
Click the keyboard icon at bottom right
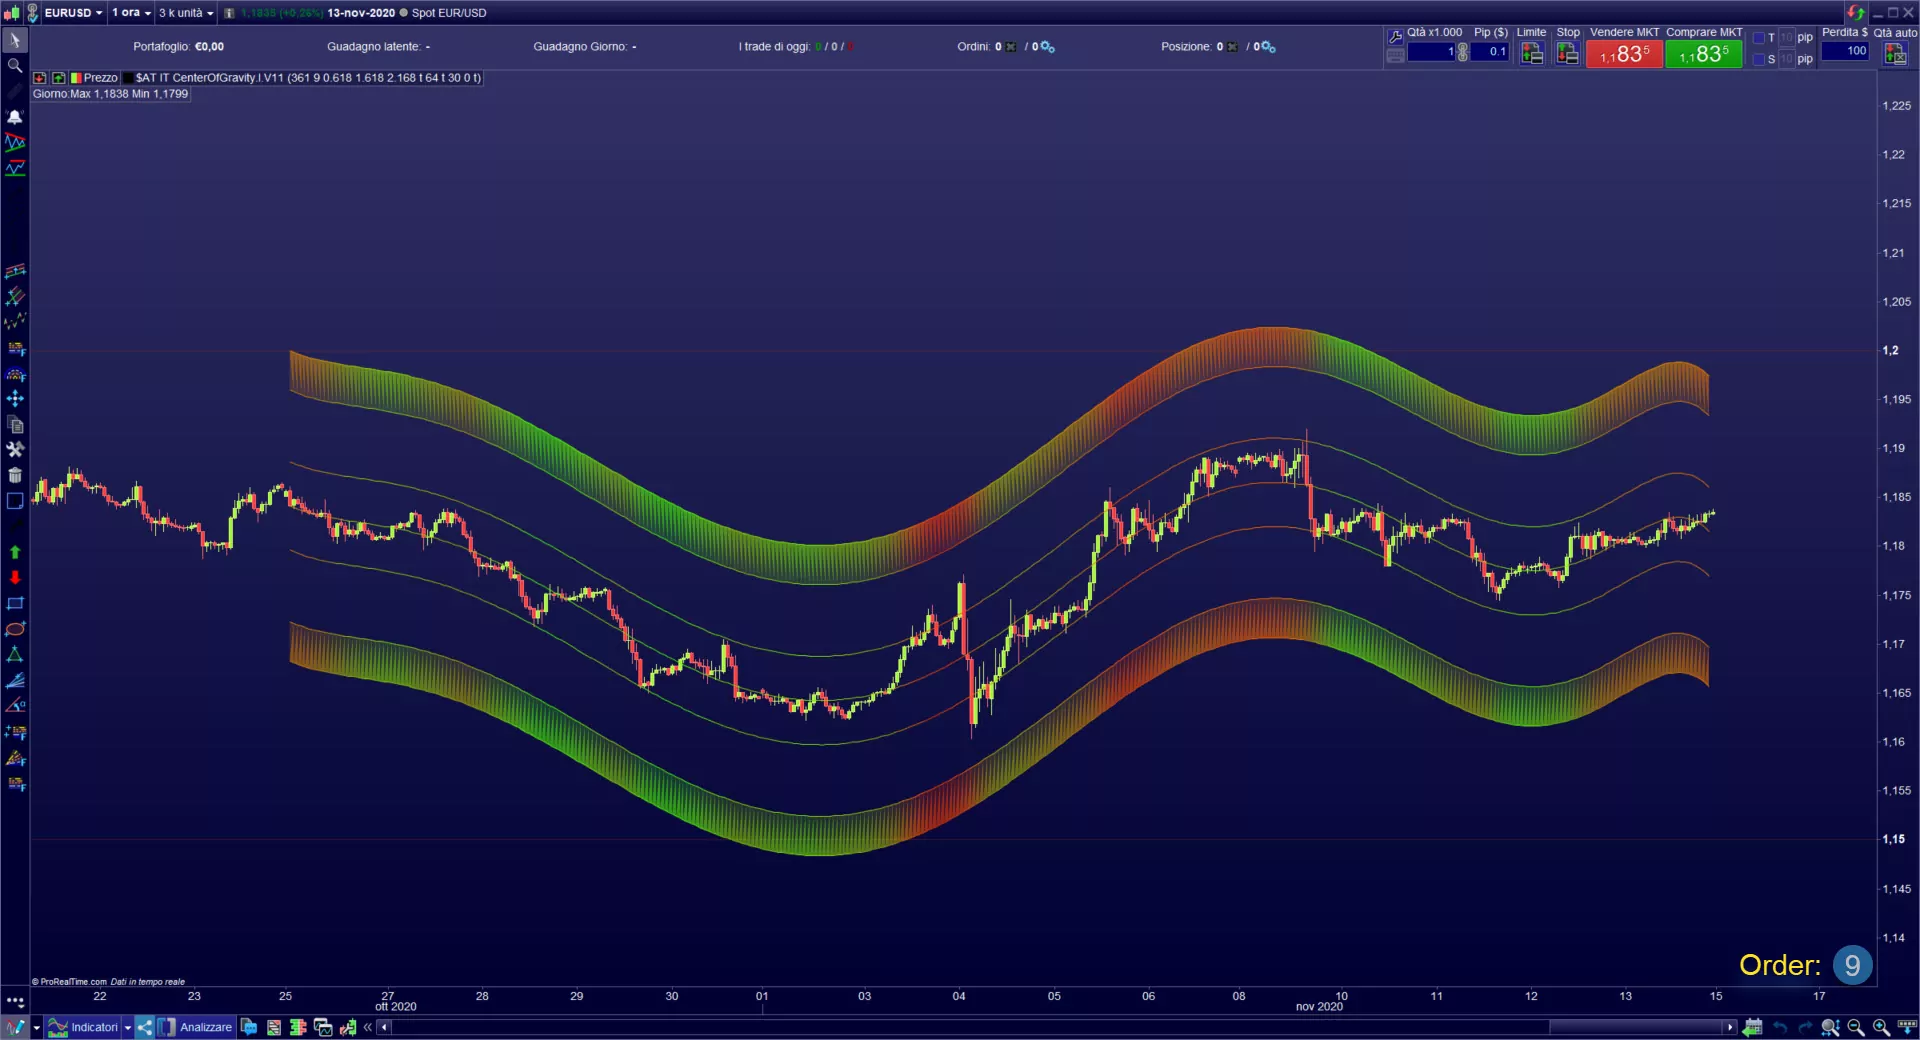pos(1907,1027)
